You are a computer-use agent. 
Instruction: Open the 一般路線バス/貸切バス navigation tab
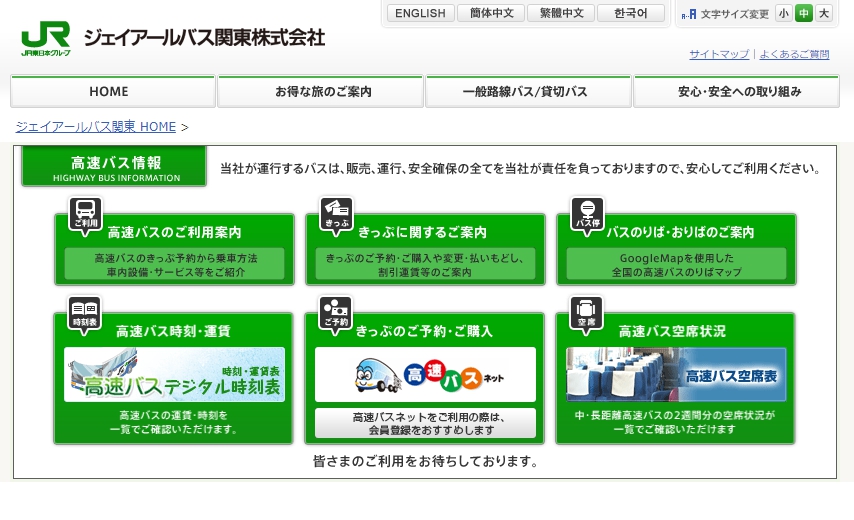[528, 91]
